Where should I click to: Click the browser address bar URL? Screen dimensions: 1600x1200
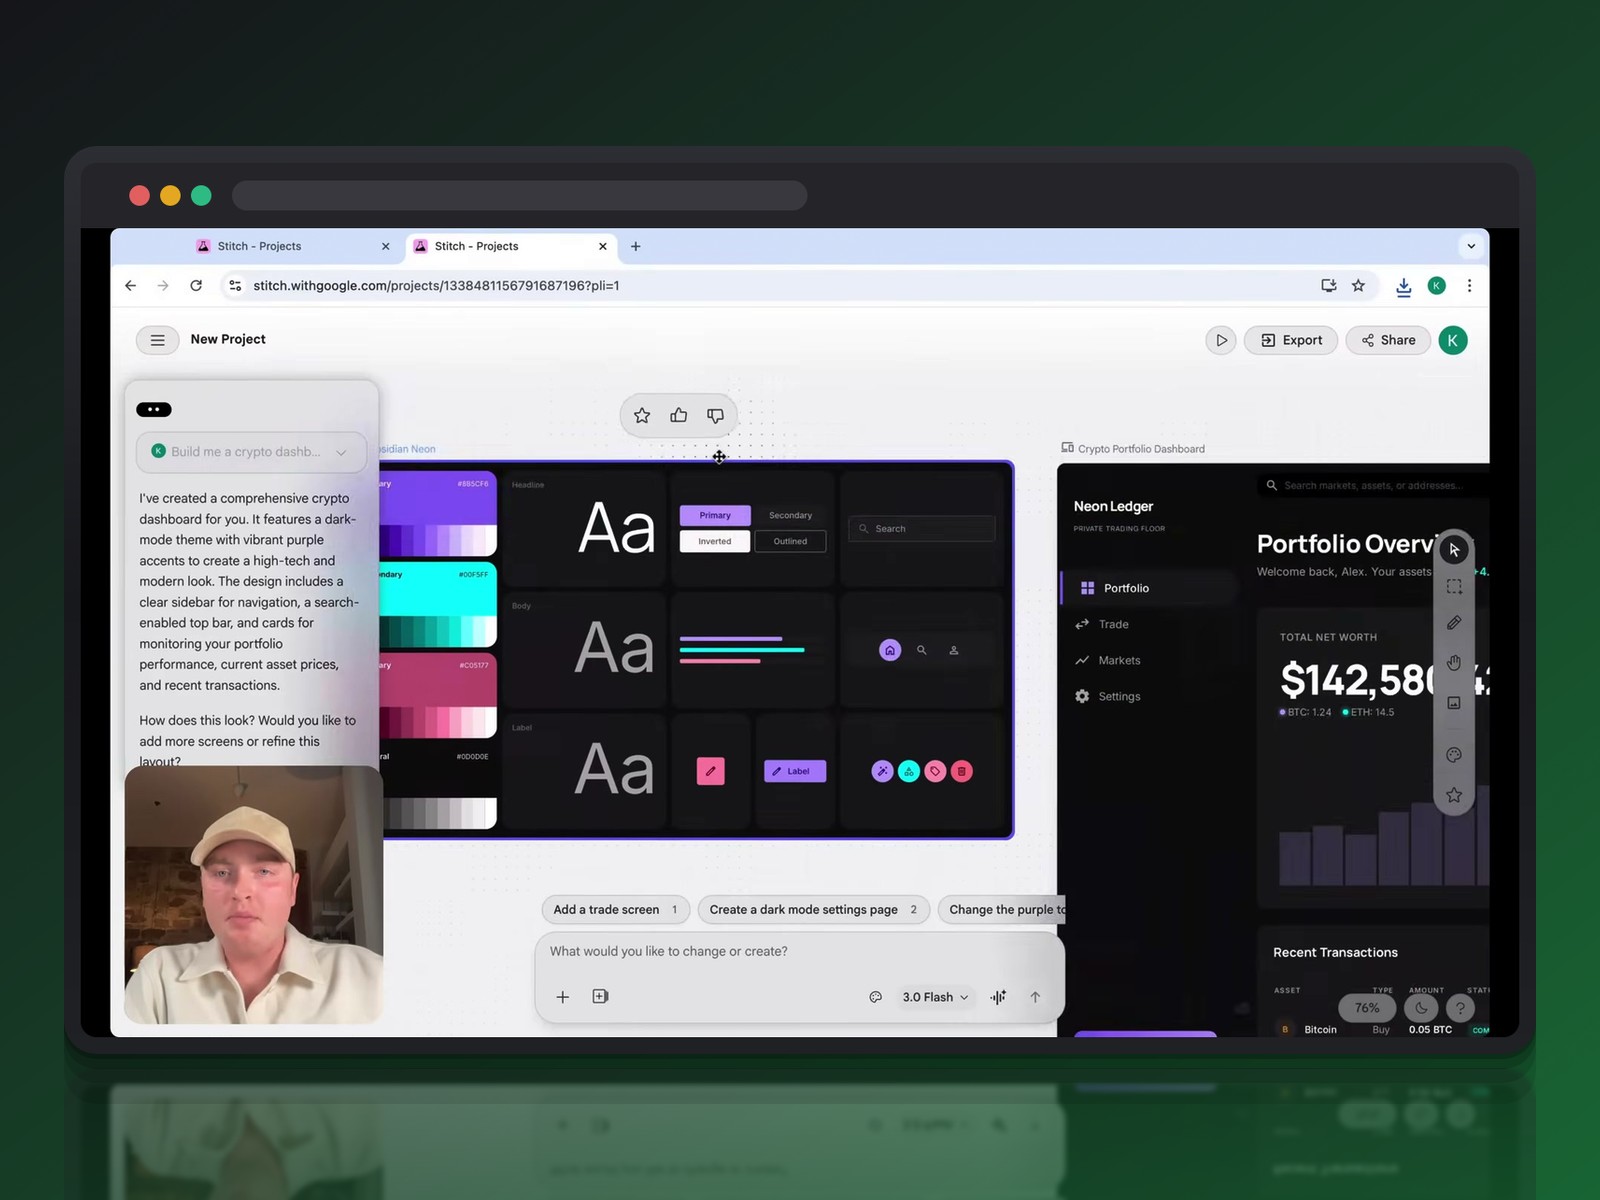(x=436, y=286)
